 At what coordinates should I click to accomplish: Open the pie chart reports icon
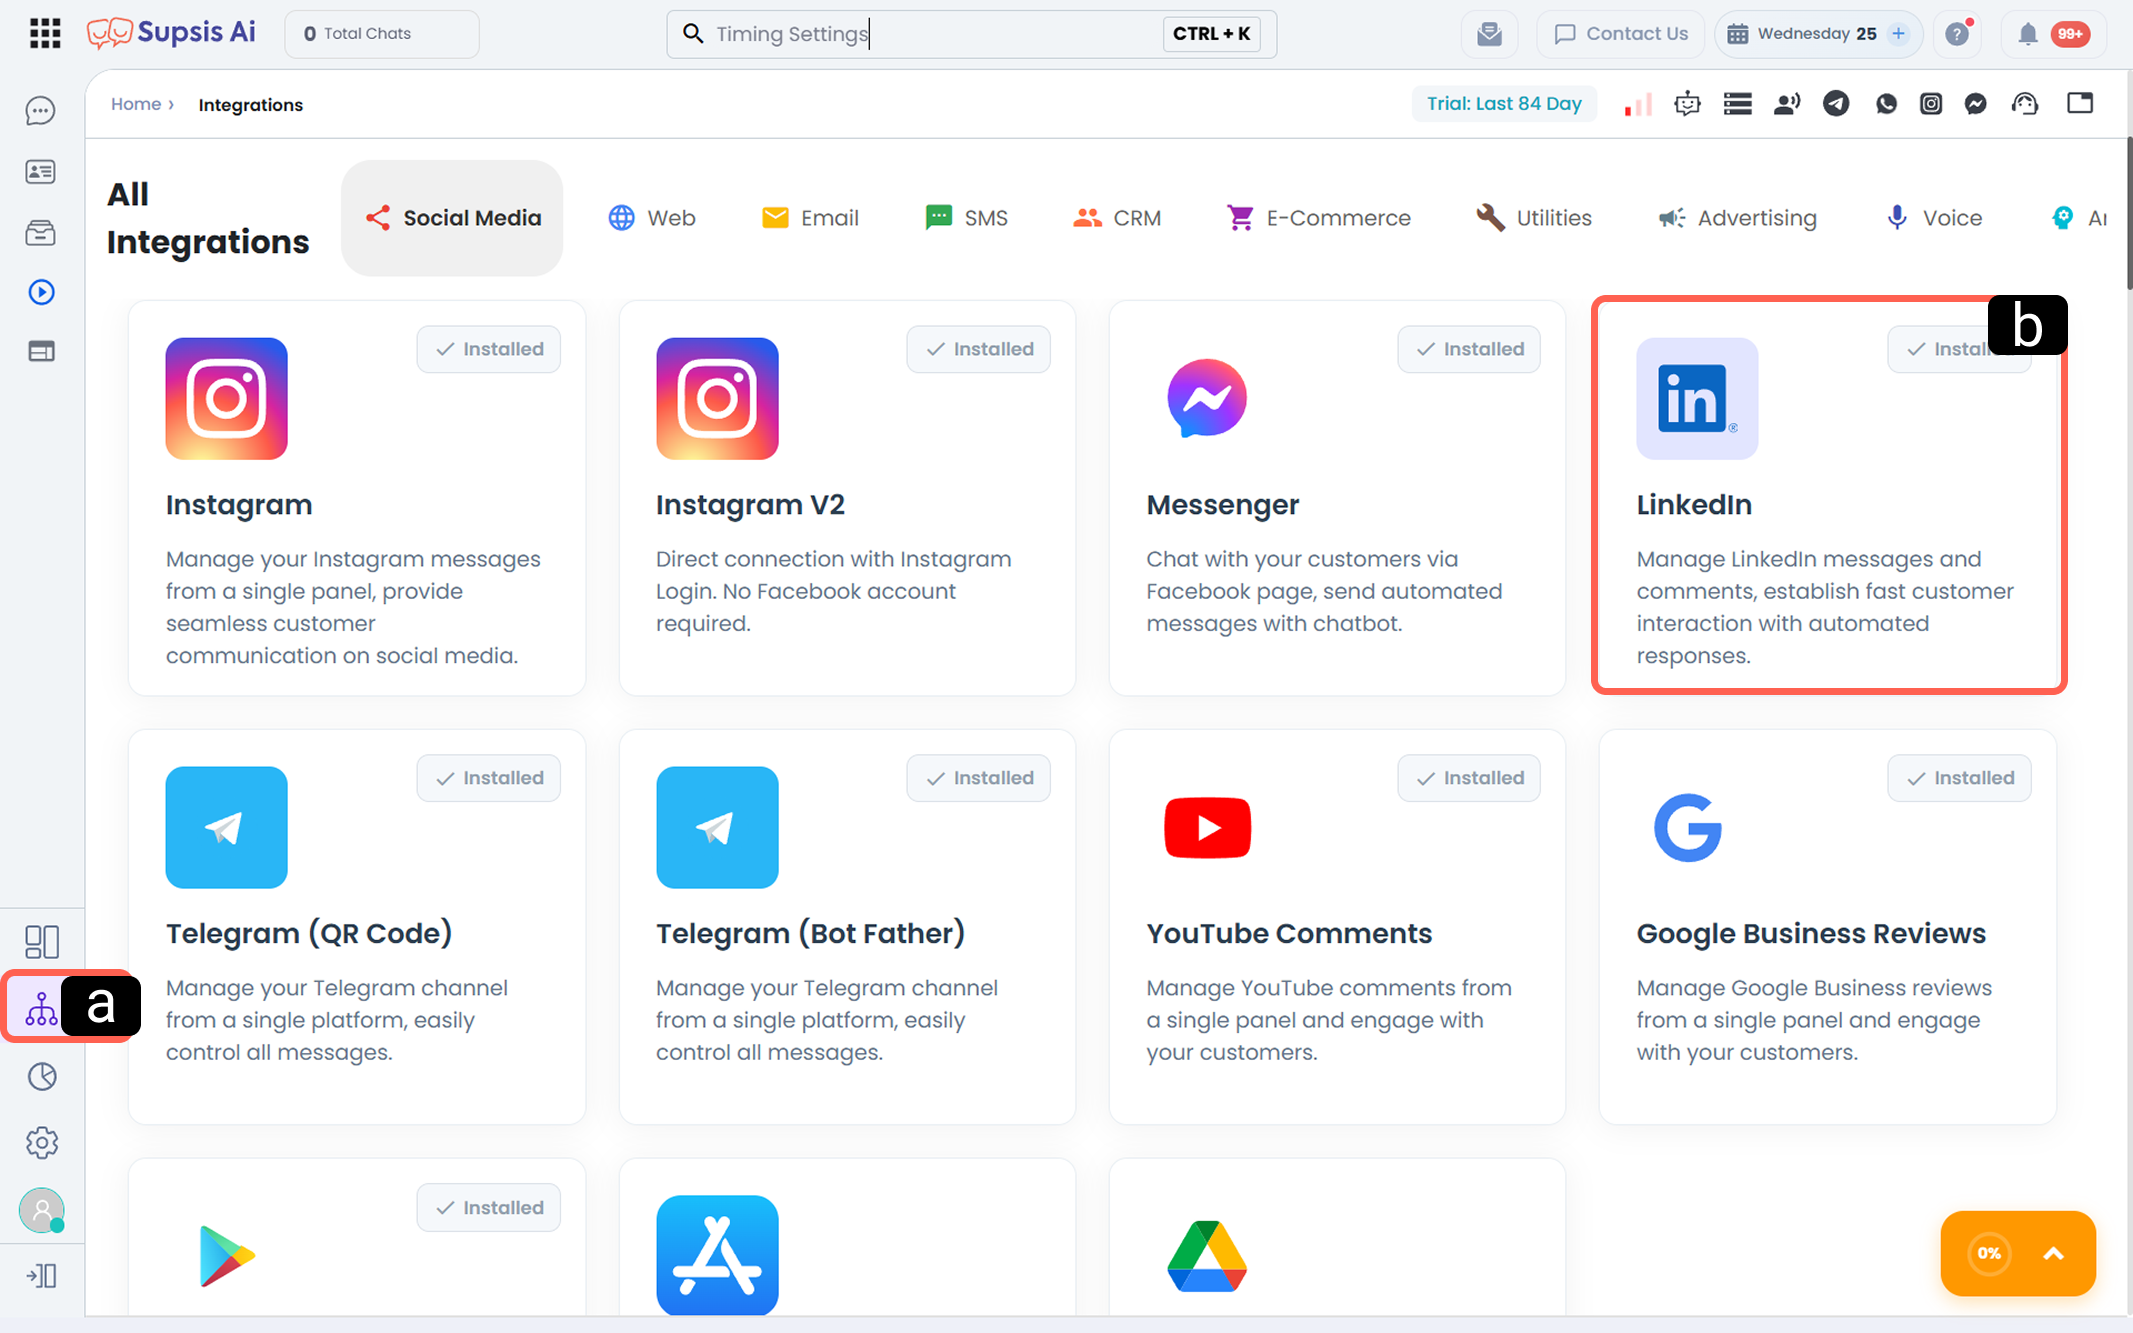41,1076
